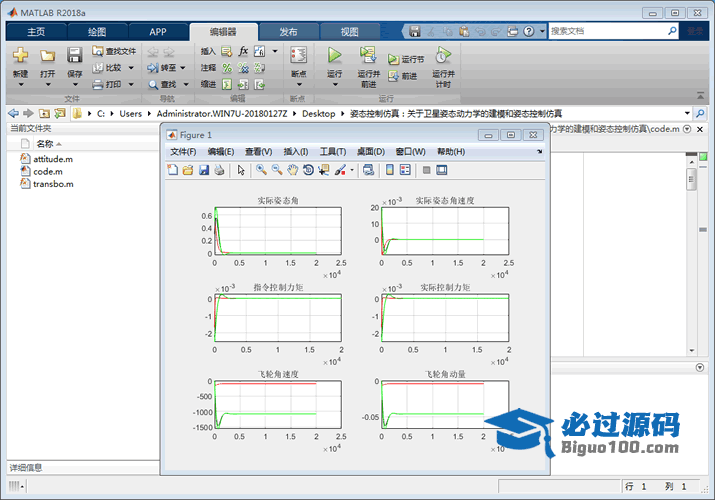Select the Brush data tool
The image size is (715, 500).
[340, 170]
